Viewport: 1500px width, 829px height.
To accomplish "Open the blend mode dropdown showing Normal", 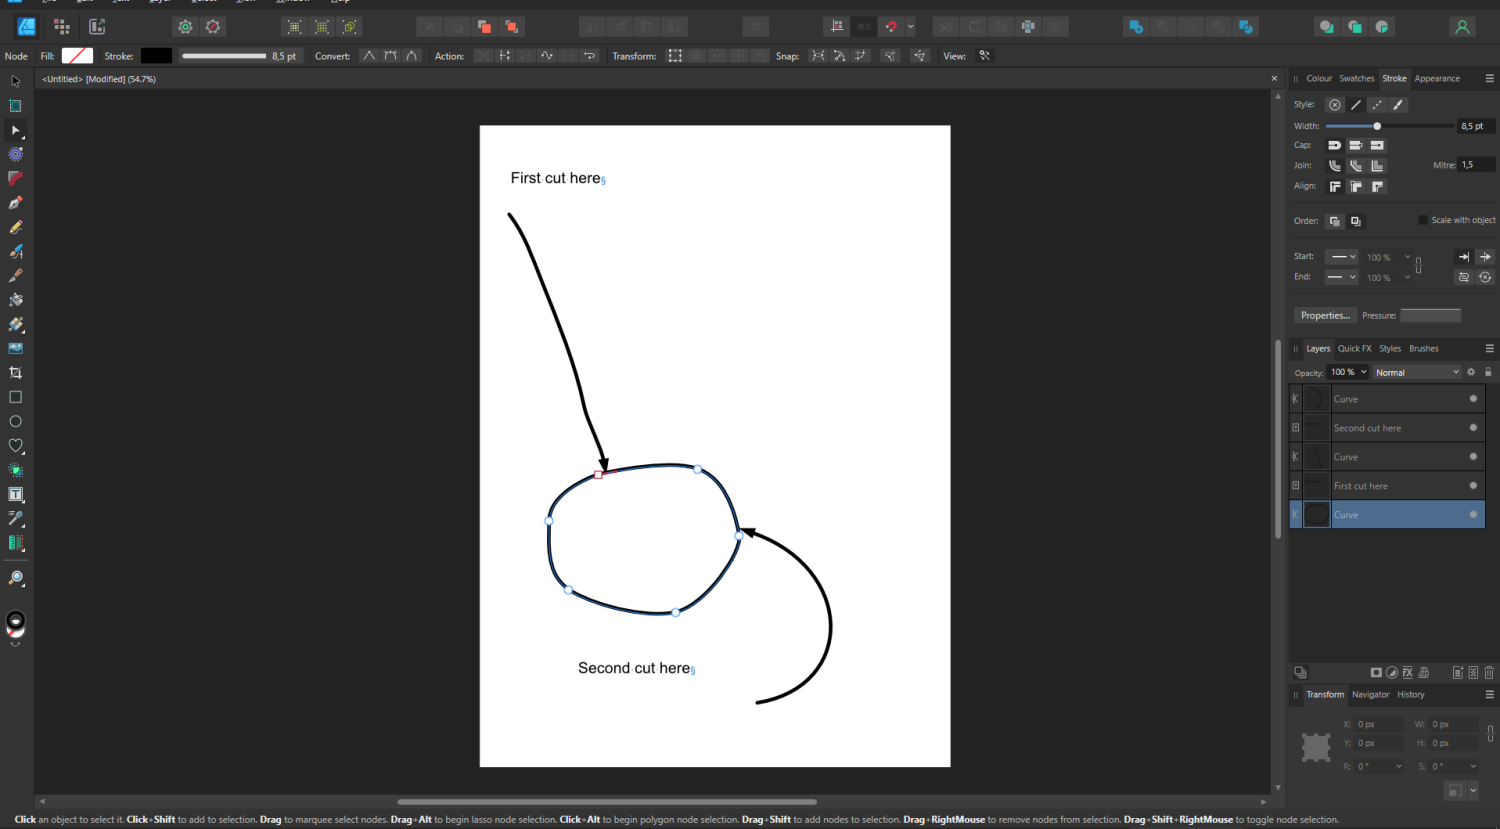I will (1417, 372).
